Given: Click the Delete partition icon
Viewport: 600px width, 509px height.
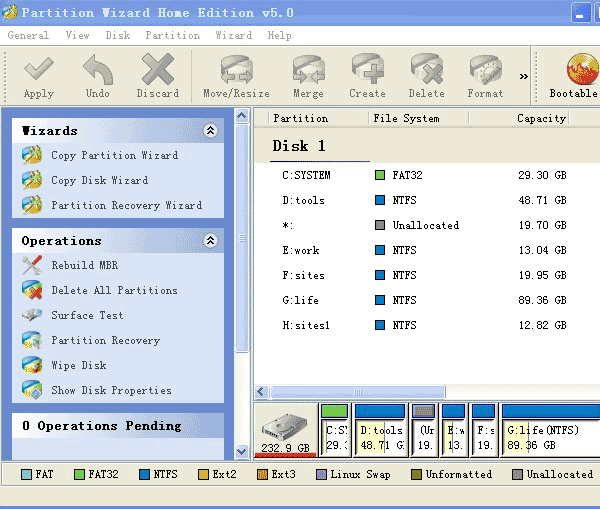Looking at the screenshot, I should (426, 69).
